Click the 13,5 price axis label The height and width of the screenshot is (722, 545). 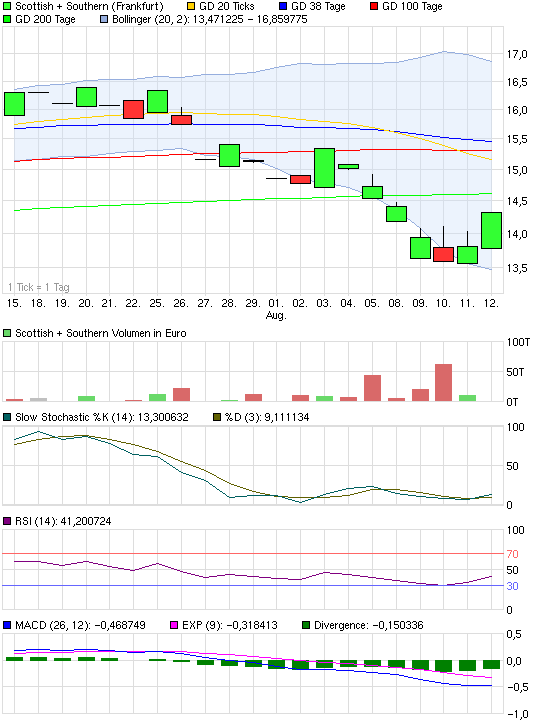517,268
